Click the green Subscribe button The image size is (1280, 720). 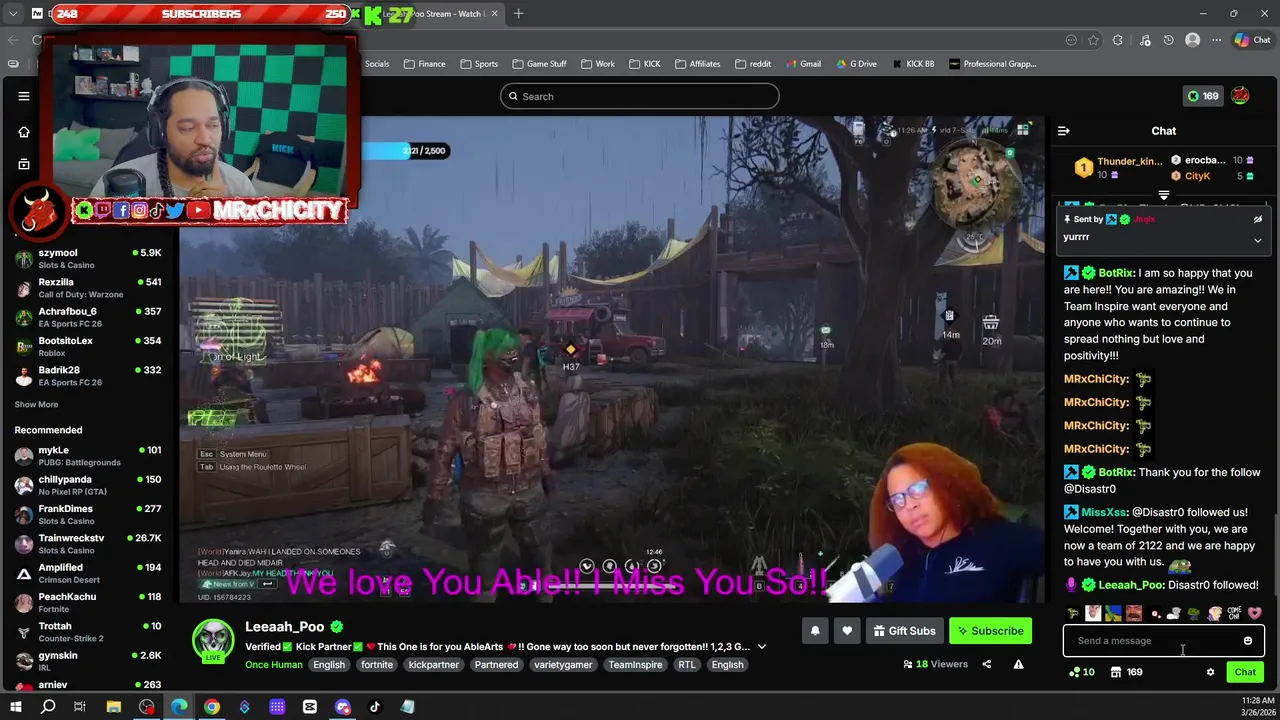tap(990, 631)
